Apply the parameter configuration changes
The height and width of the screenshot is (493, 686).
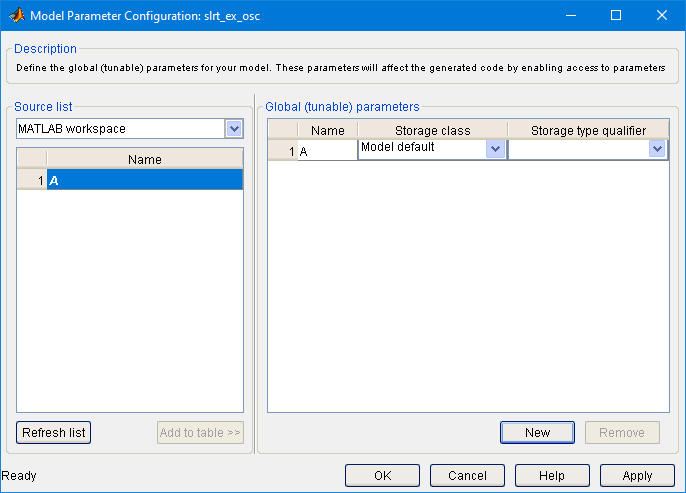(x=637, y=476)
